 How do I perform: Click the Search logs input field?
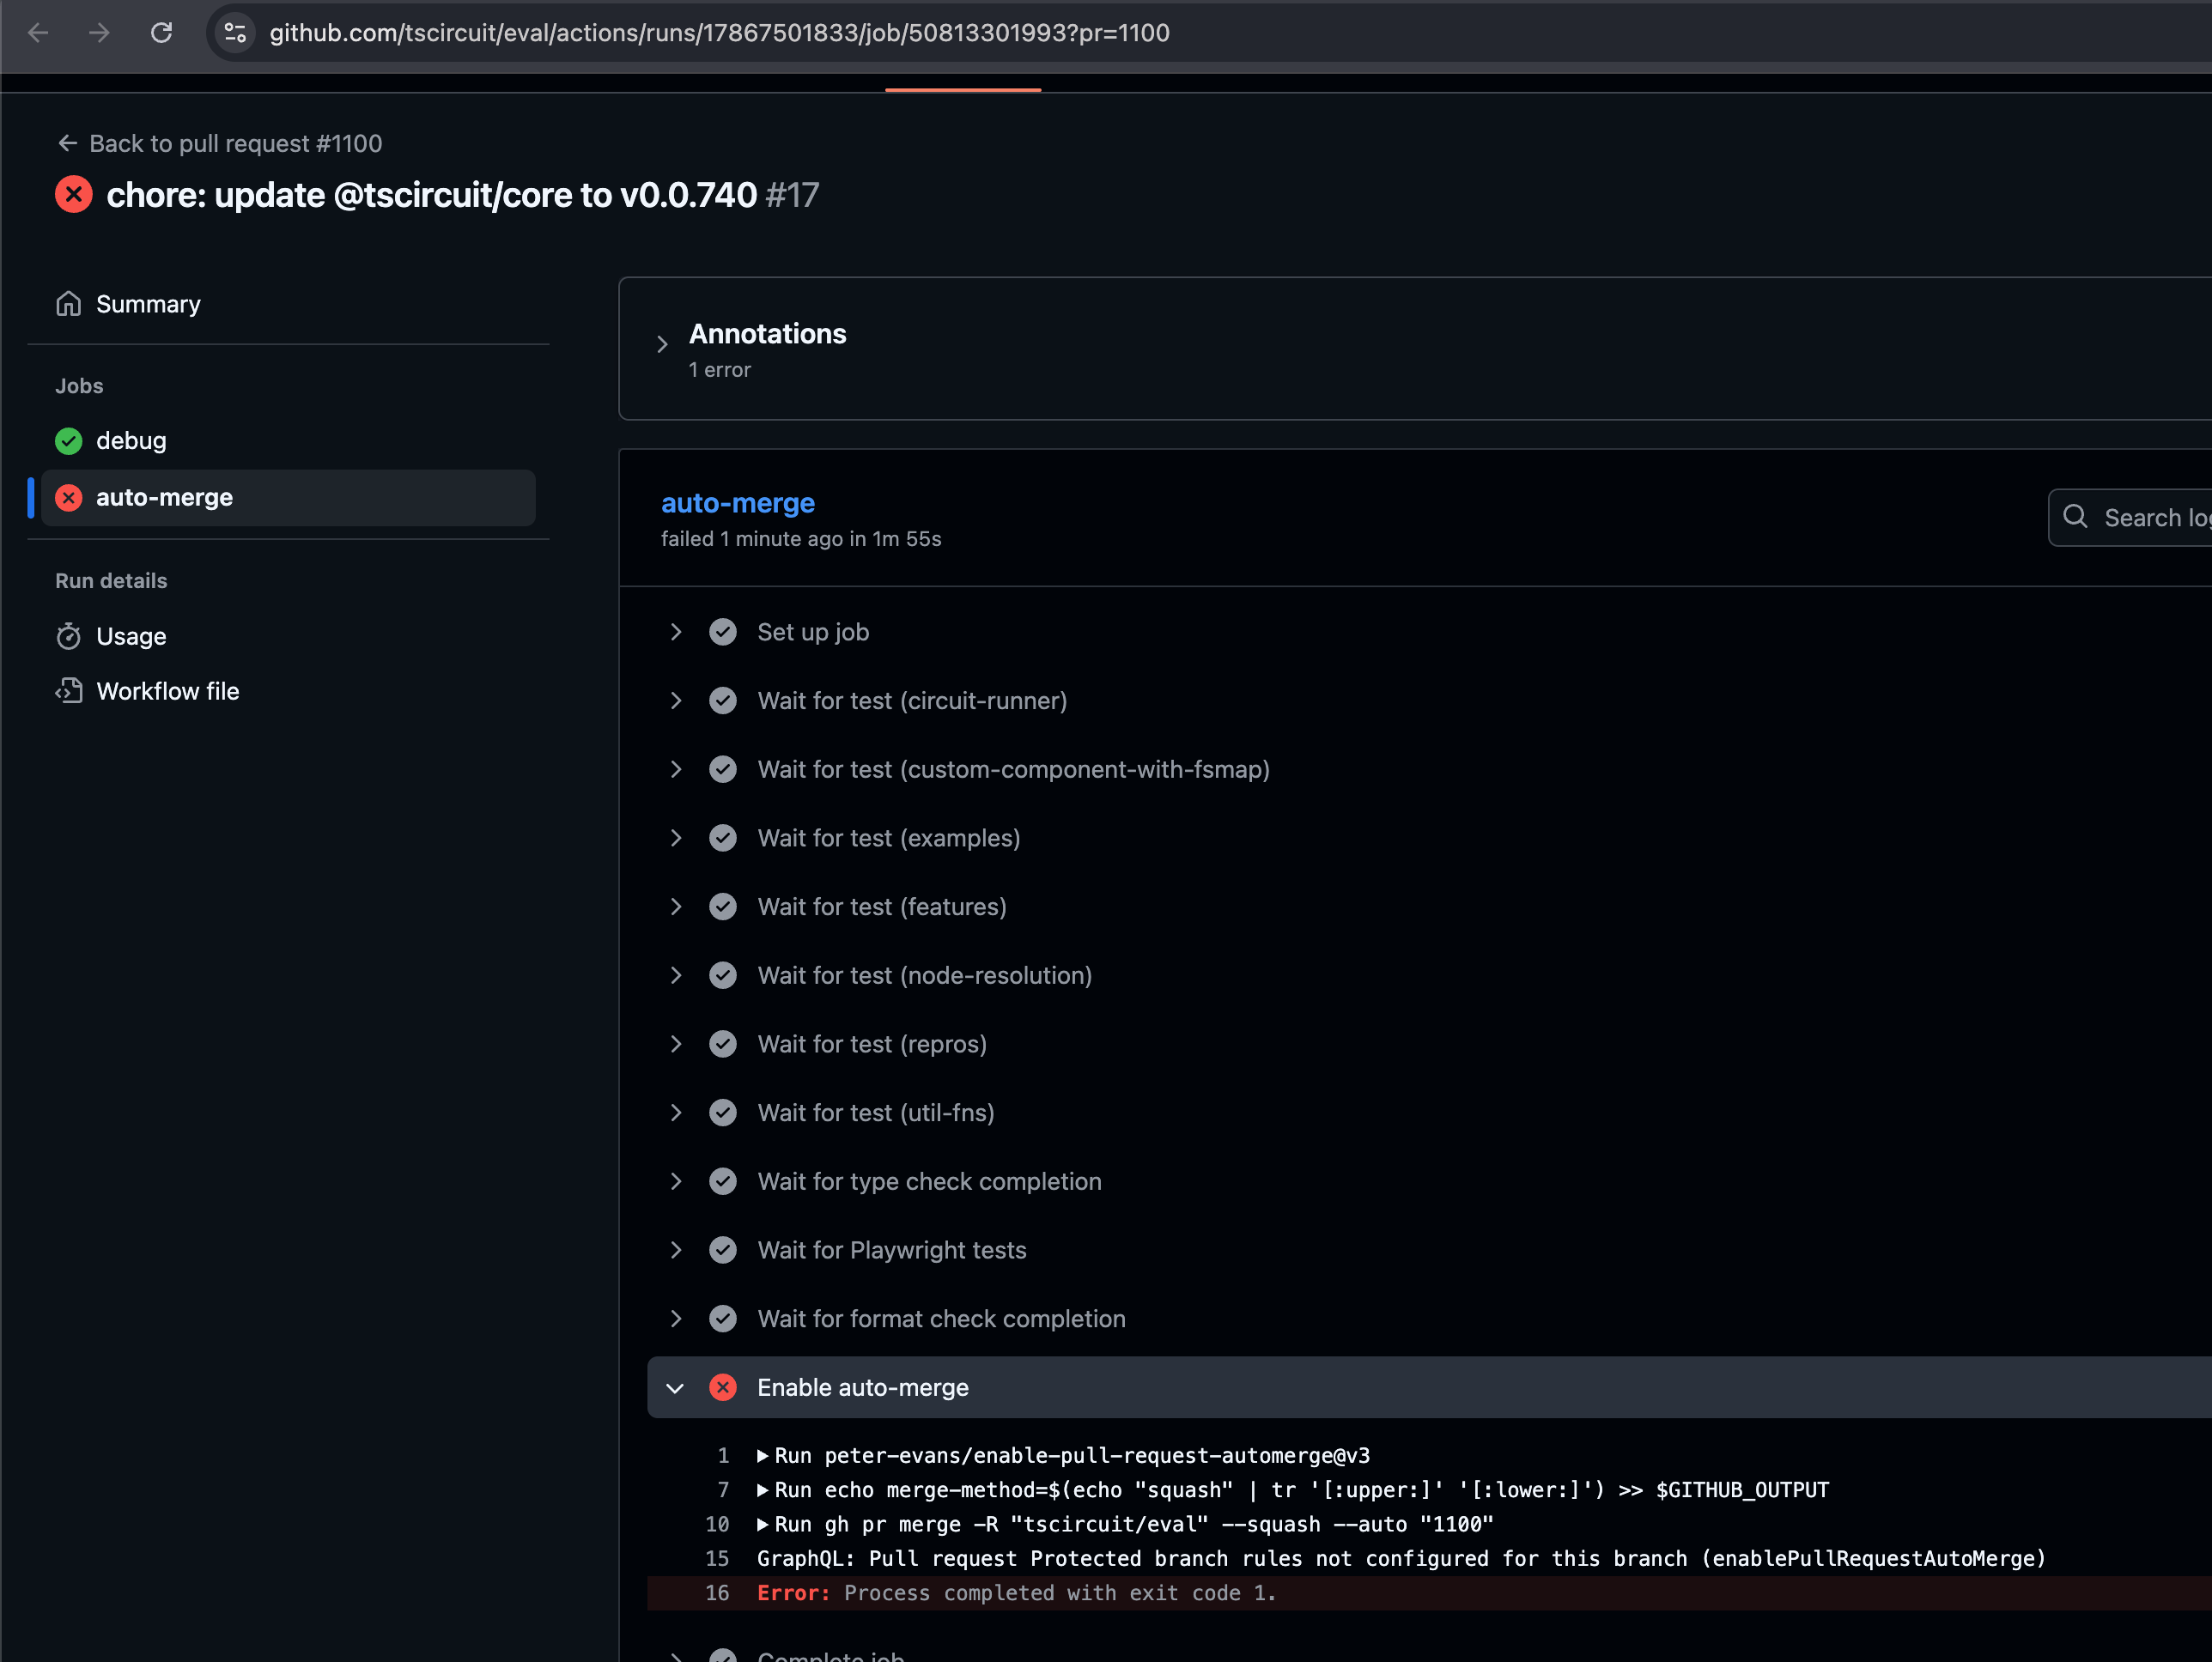point(2150,518)
